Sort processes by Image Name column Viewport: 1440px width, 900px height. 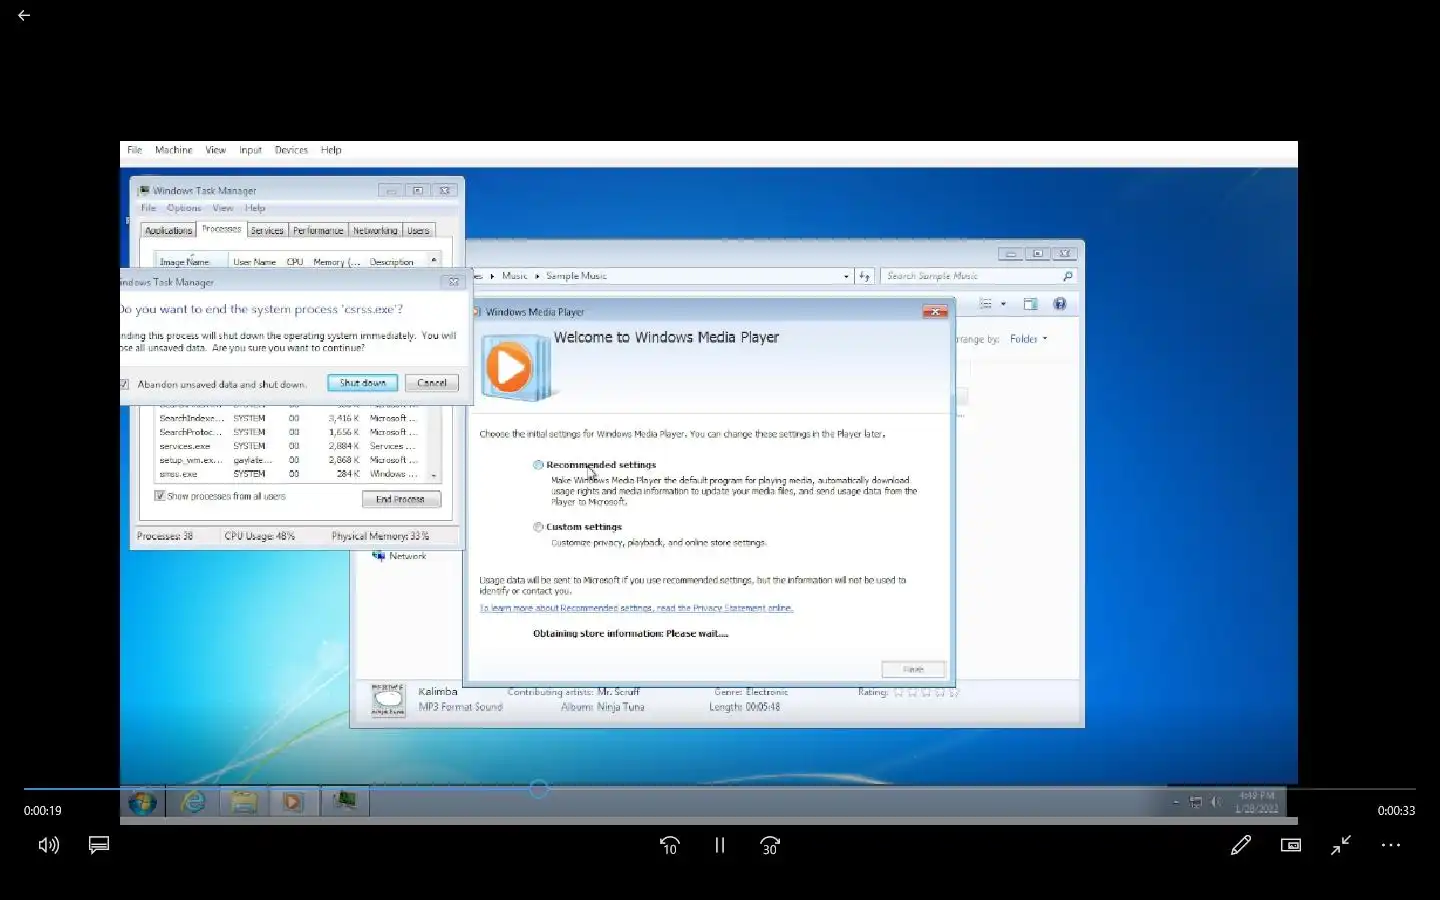pos(190,261)
